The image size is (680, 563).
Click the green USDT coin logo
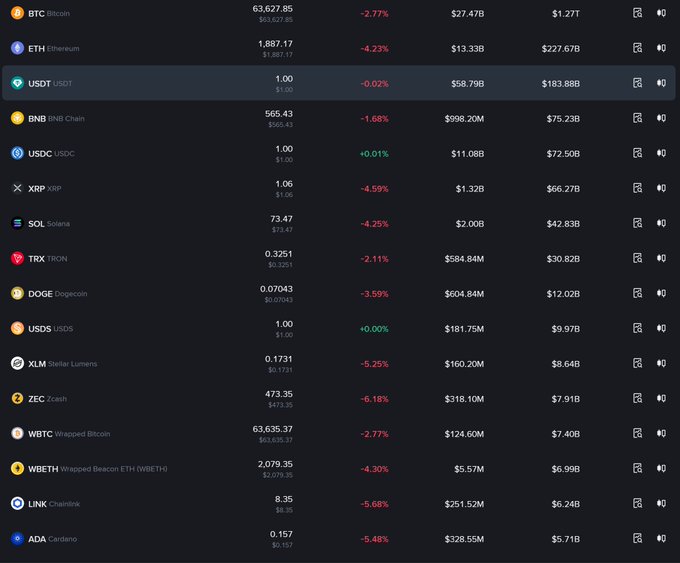[x=17, y=83]
